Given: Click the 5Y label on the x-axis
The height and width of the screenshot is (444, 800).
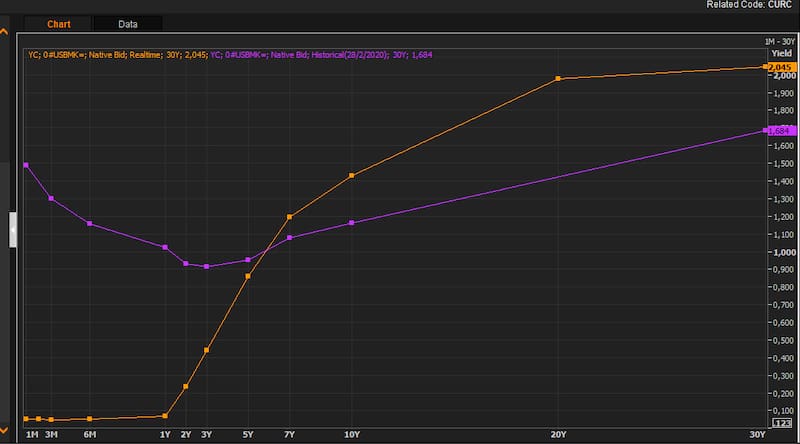Looking at the screenshot, I should coord(247,434).
